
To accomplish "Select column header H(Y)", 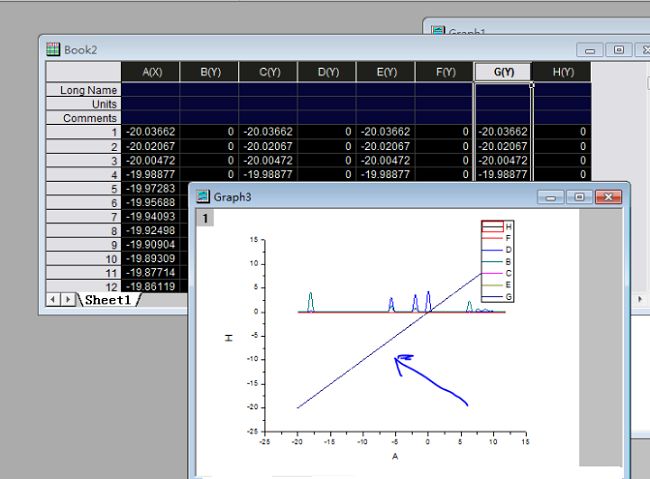I will click(562, 72).
